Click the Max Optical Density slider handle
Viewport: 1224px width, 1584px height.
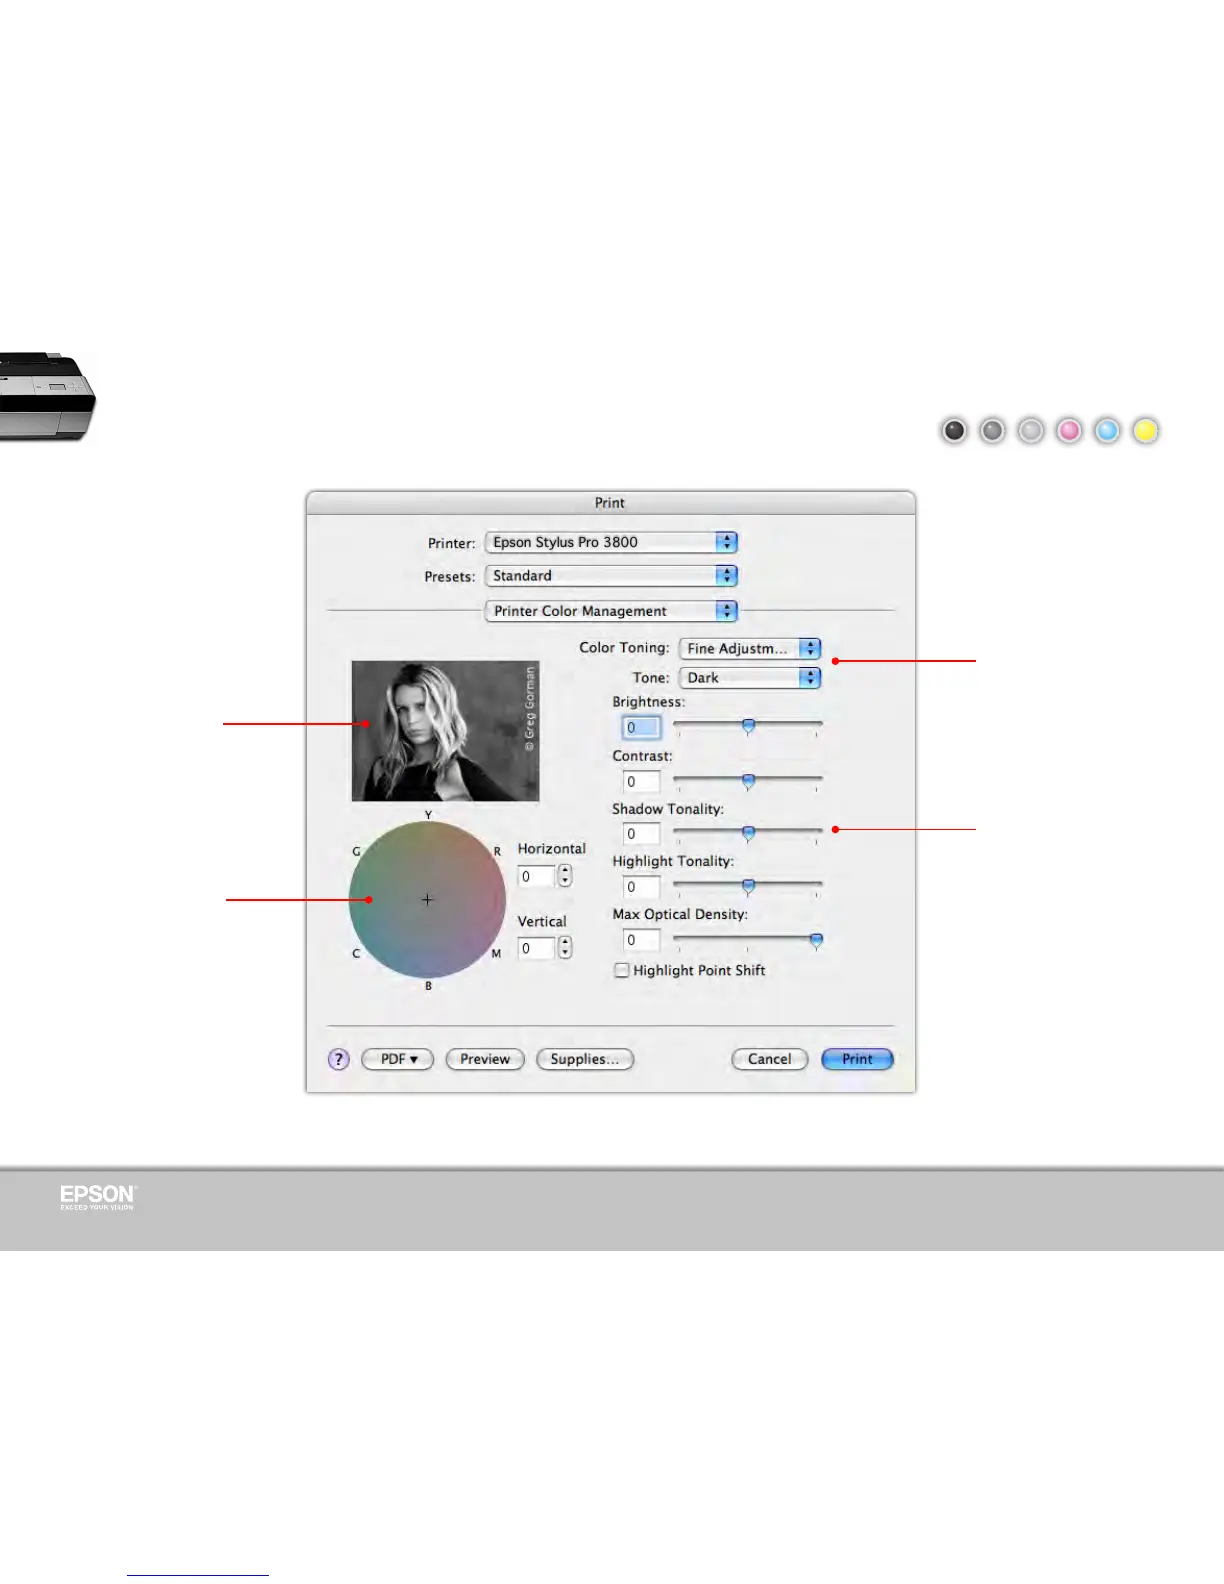[816, 940]
